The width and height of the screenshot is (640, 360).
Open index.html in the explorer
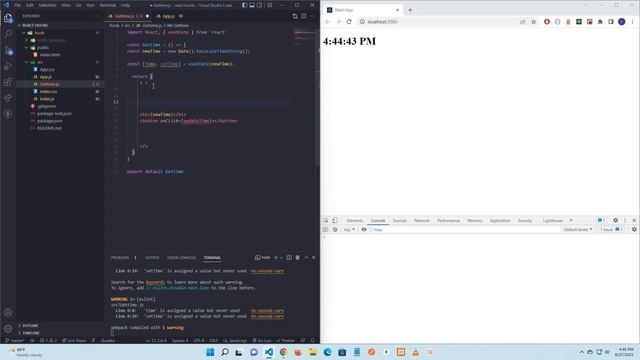tap(50, 55)
